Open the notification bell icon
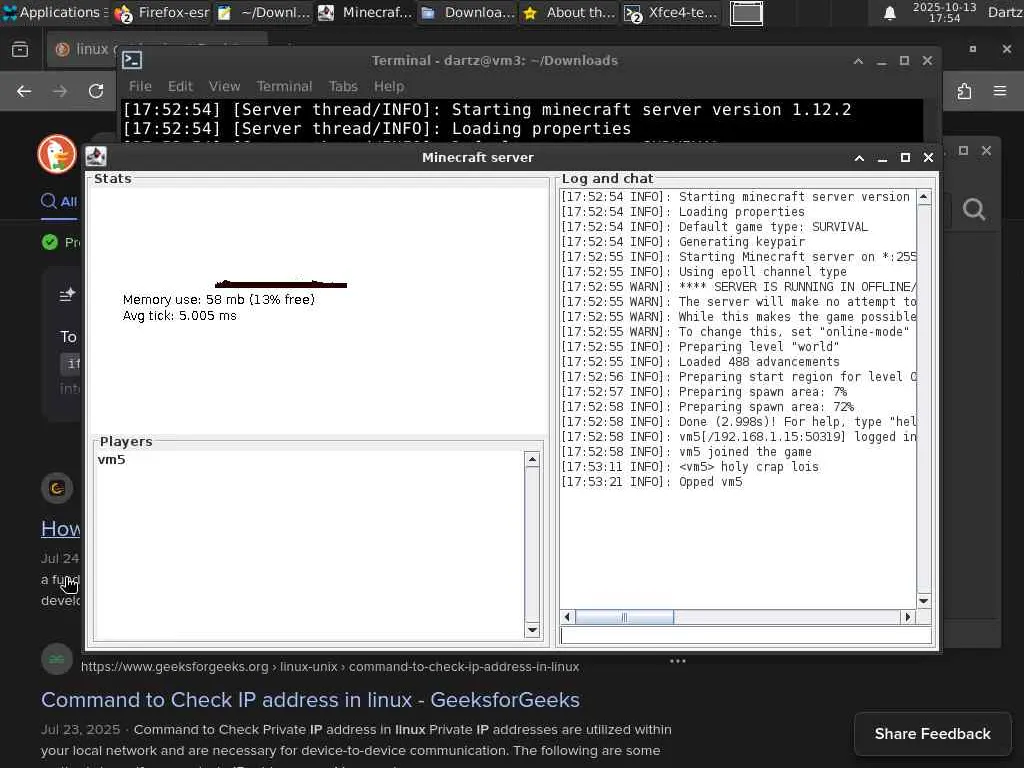The height and width of the screenshot is (768, 1024). click(889, 13)
